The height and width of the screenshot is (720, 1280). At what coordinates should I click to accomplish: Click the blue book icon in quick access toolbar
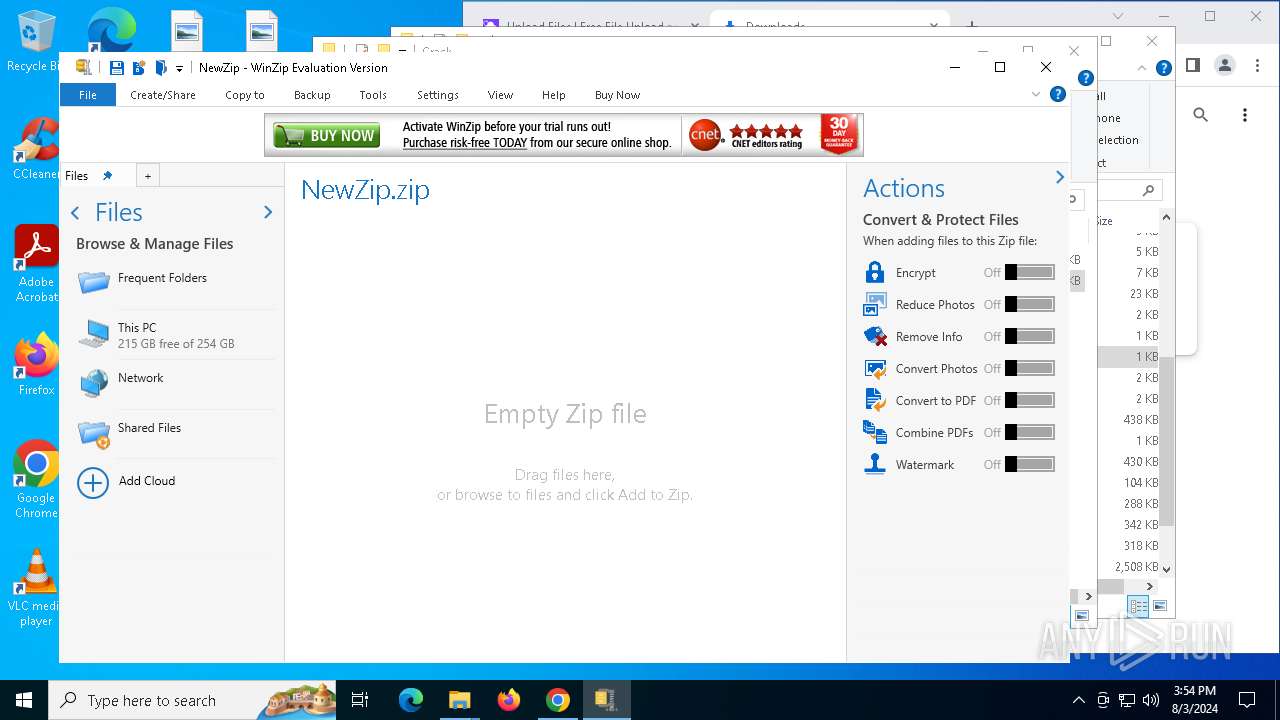[160, 68]
